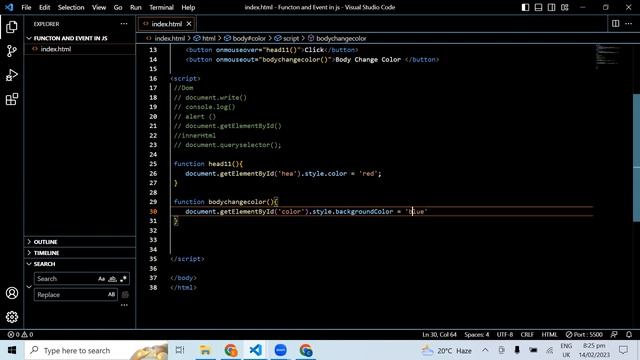Open the Windows Action Center icon
Image resolution: width=640 pixels, height=360 pixels.
coord(623,350)
